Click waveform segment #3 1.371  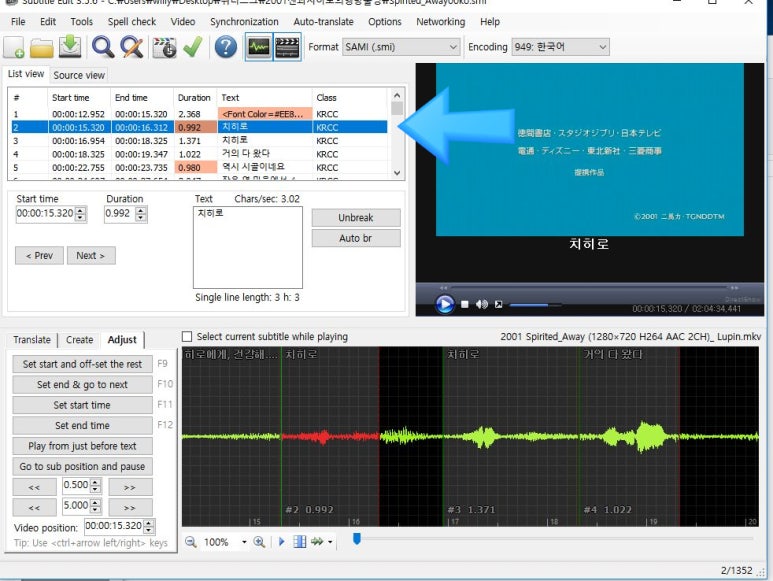[x=512, y=436]
